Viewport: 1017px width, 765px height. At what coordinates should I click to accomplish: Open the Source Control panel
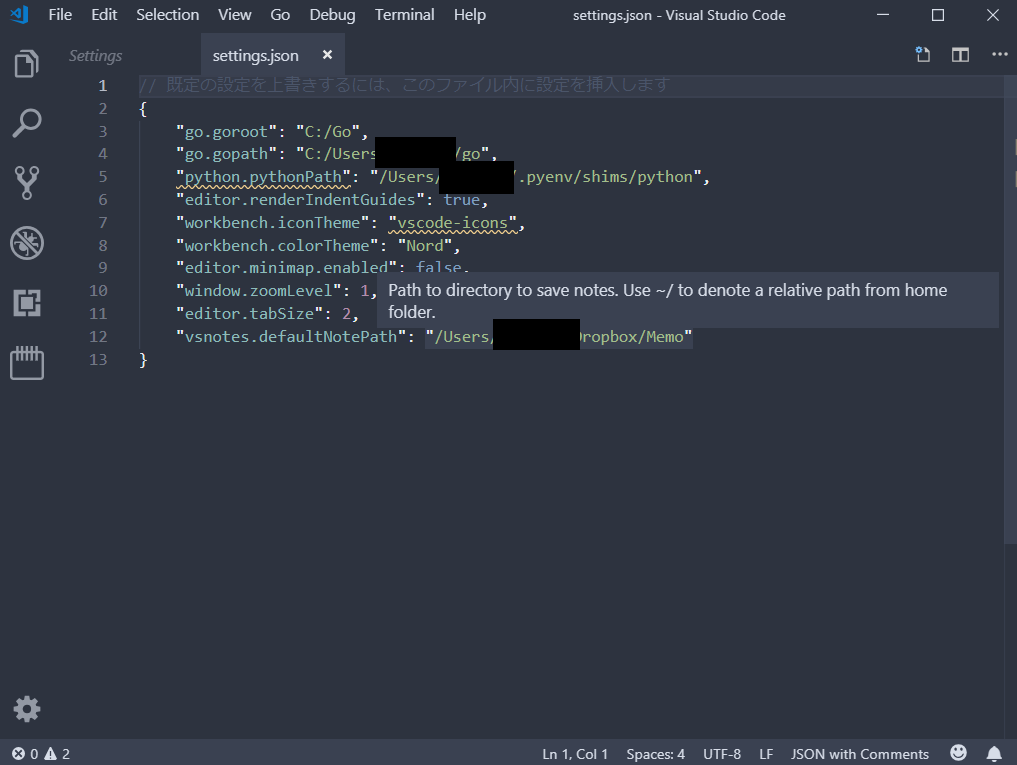(25, 182)
